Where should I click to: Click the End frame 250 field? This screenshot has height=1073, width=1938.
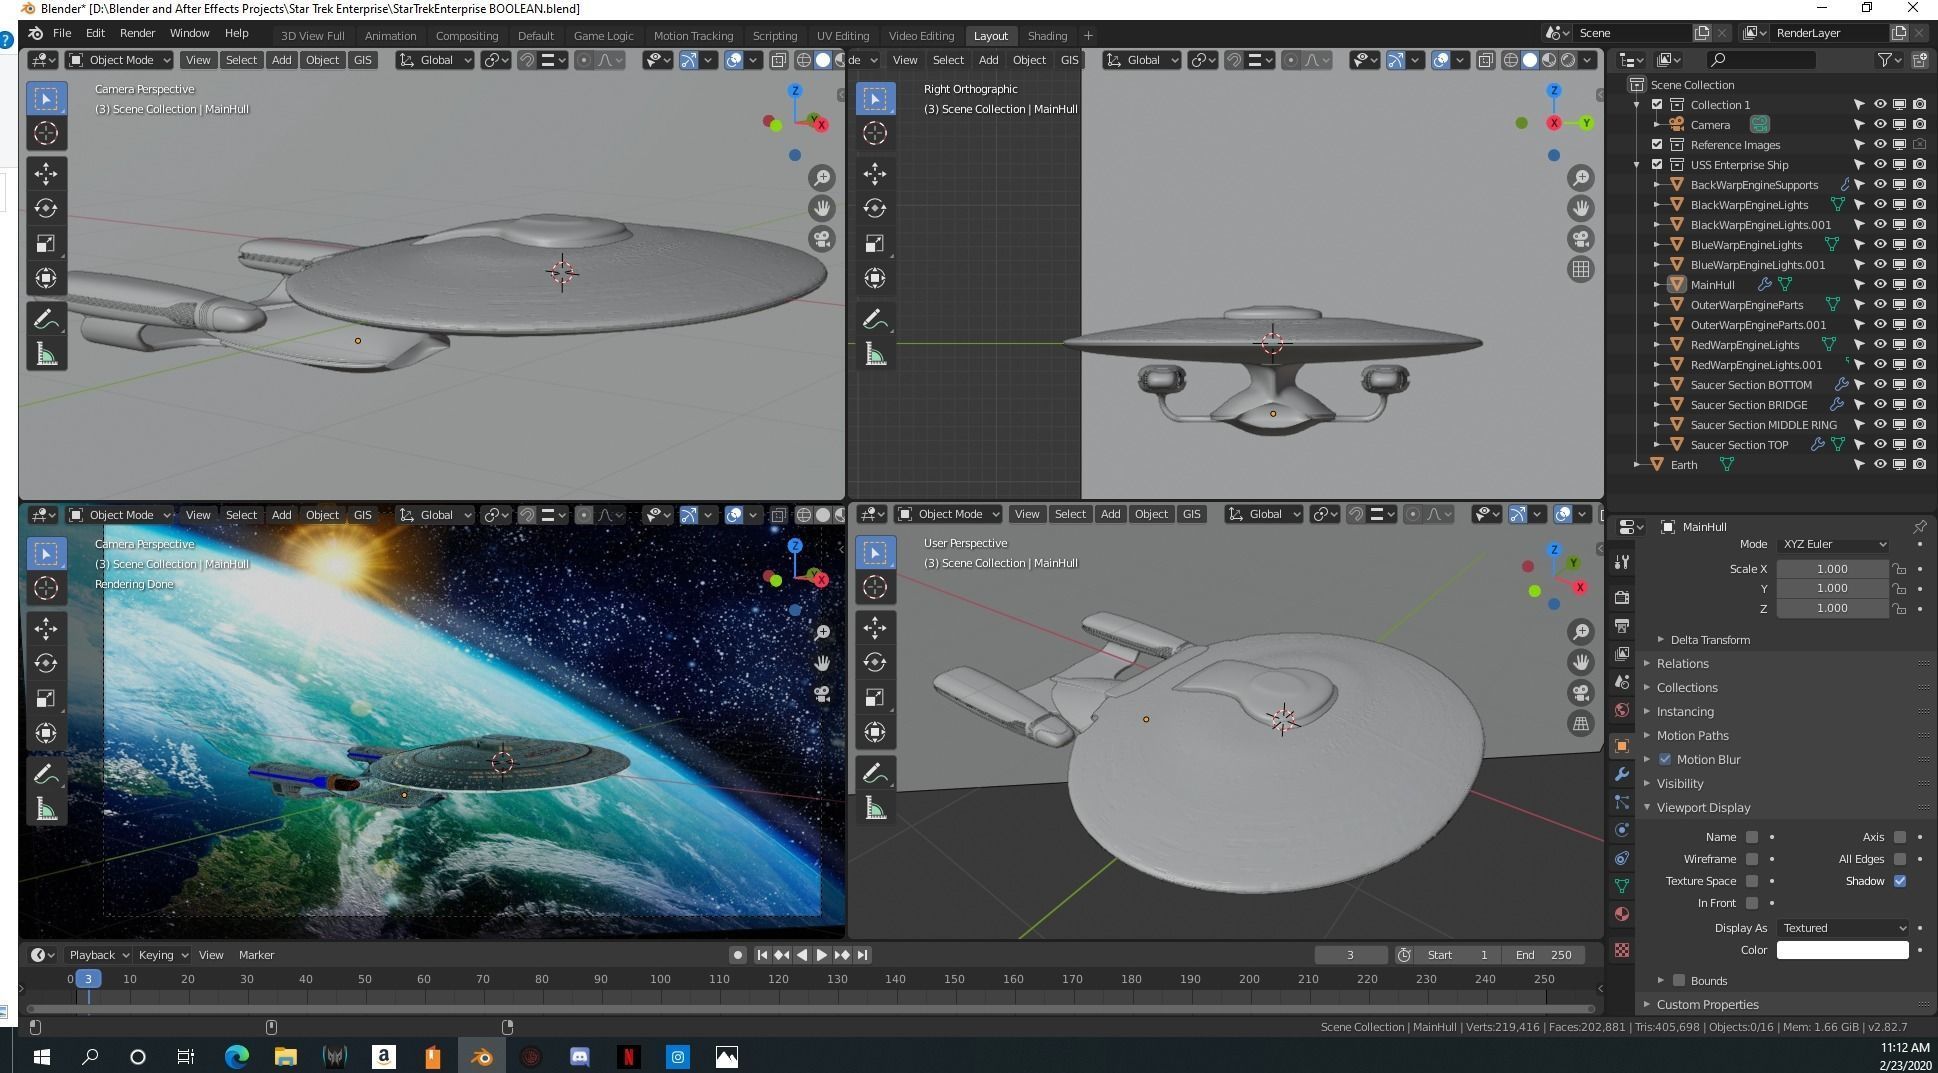tap(1544, 955)
